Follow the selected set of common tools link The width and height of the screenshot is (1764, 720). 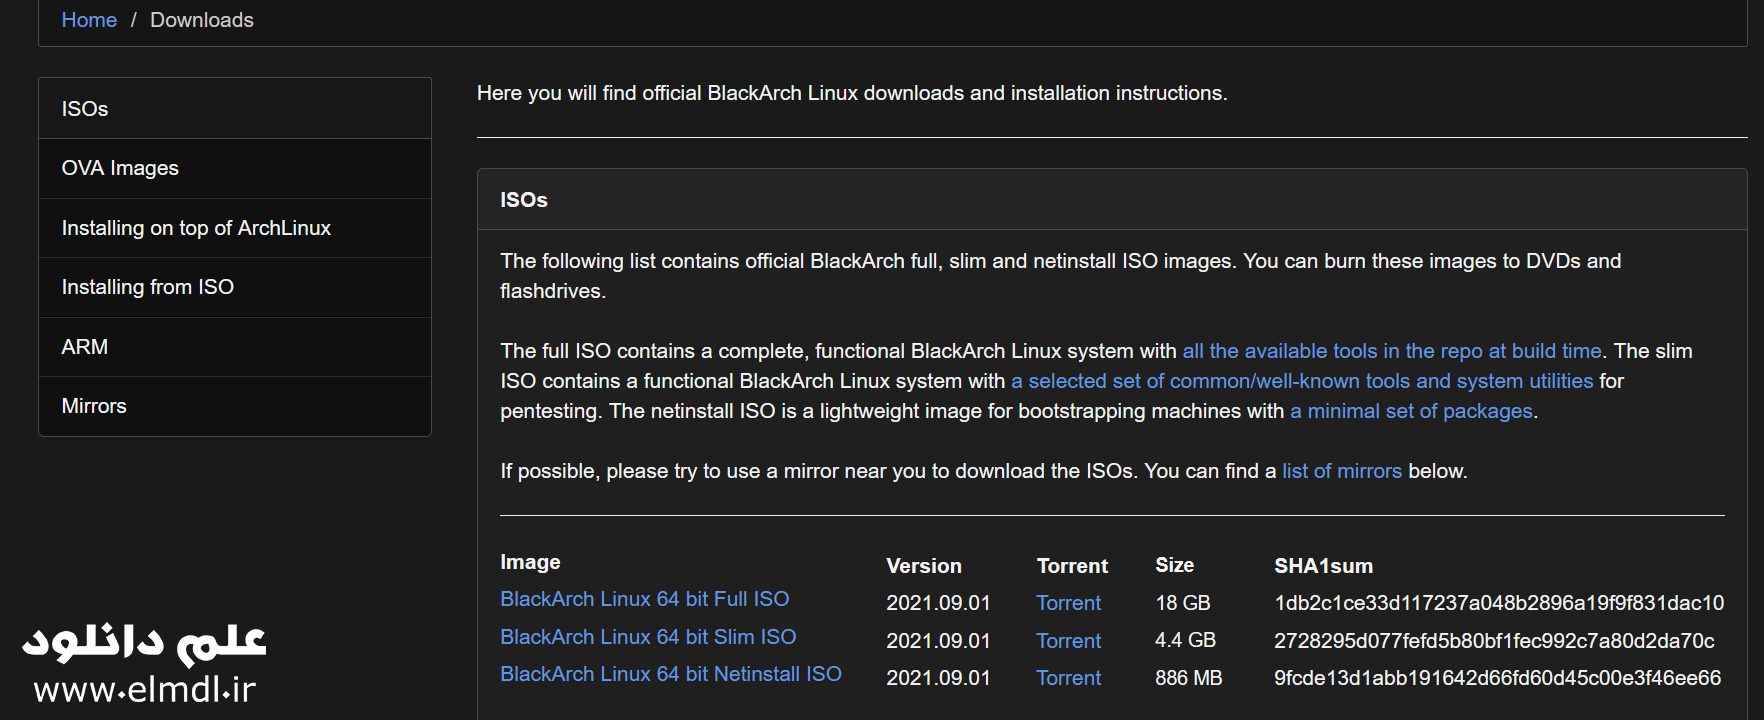click(x=1301, y=381)
